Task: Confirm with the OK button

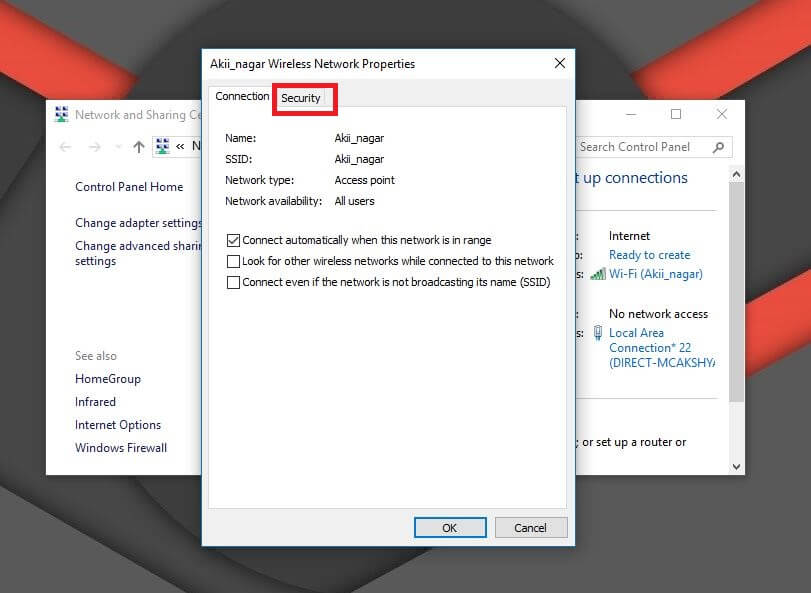Action: click(450, 528)
